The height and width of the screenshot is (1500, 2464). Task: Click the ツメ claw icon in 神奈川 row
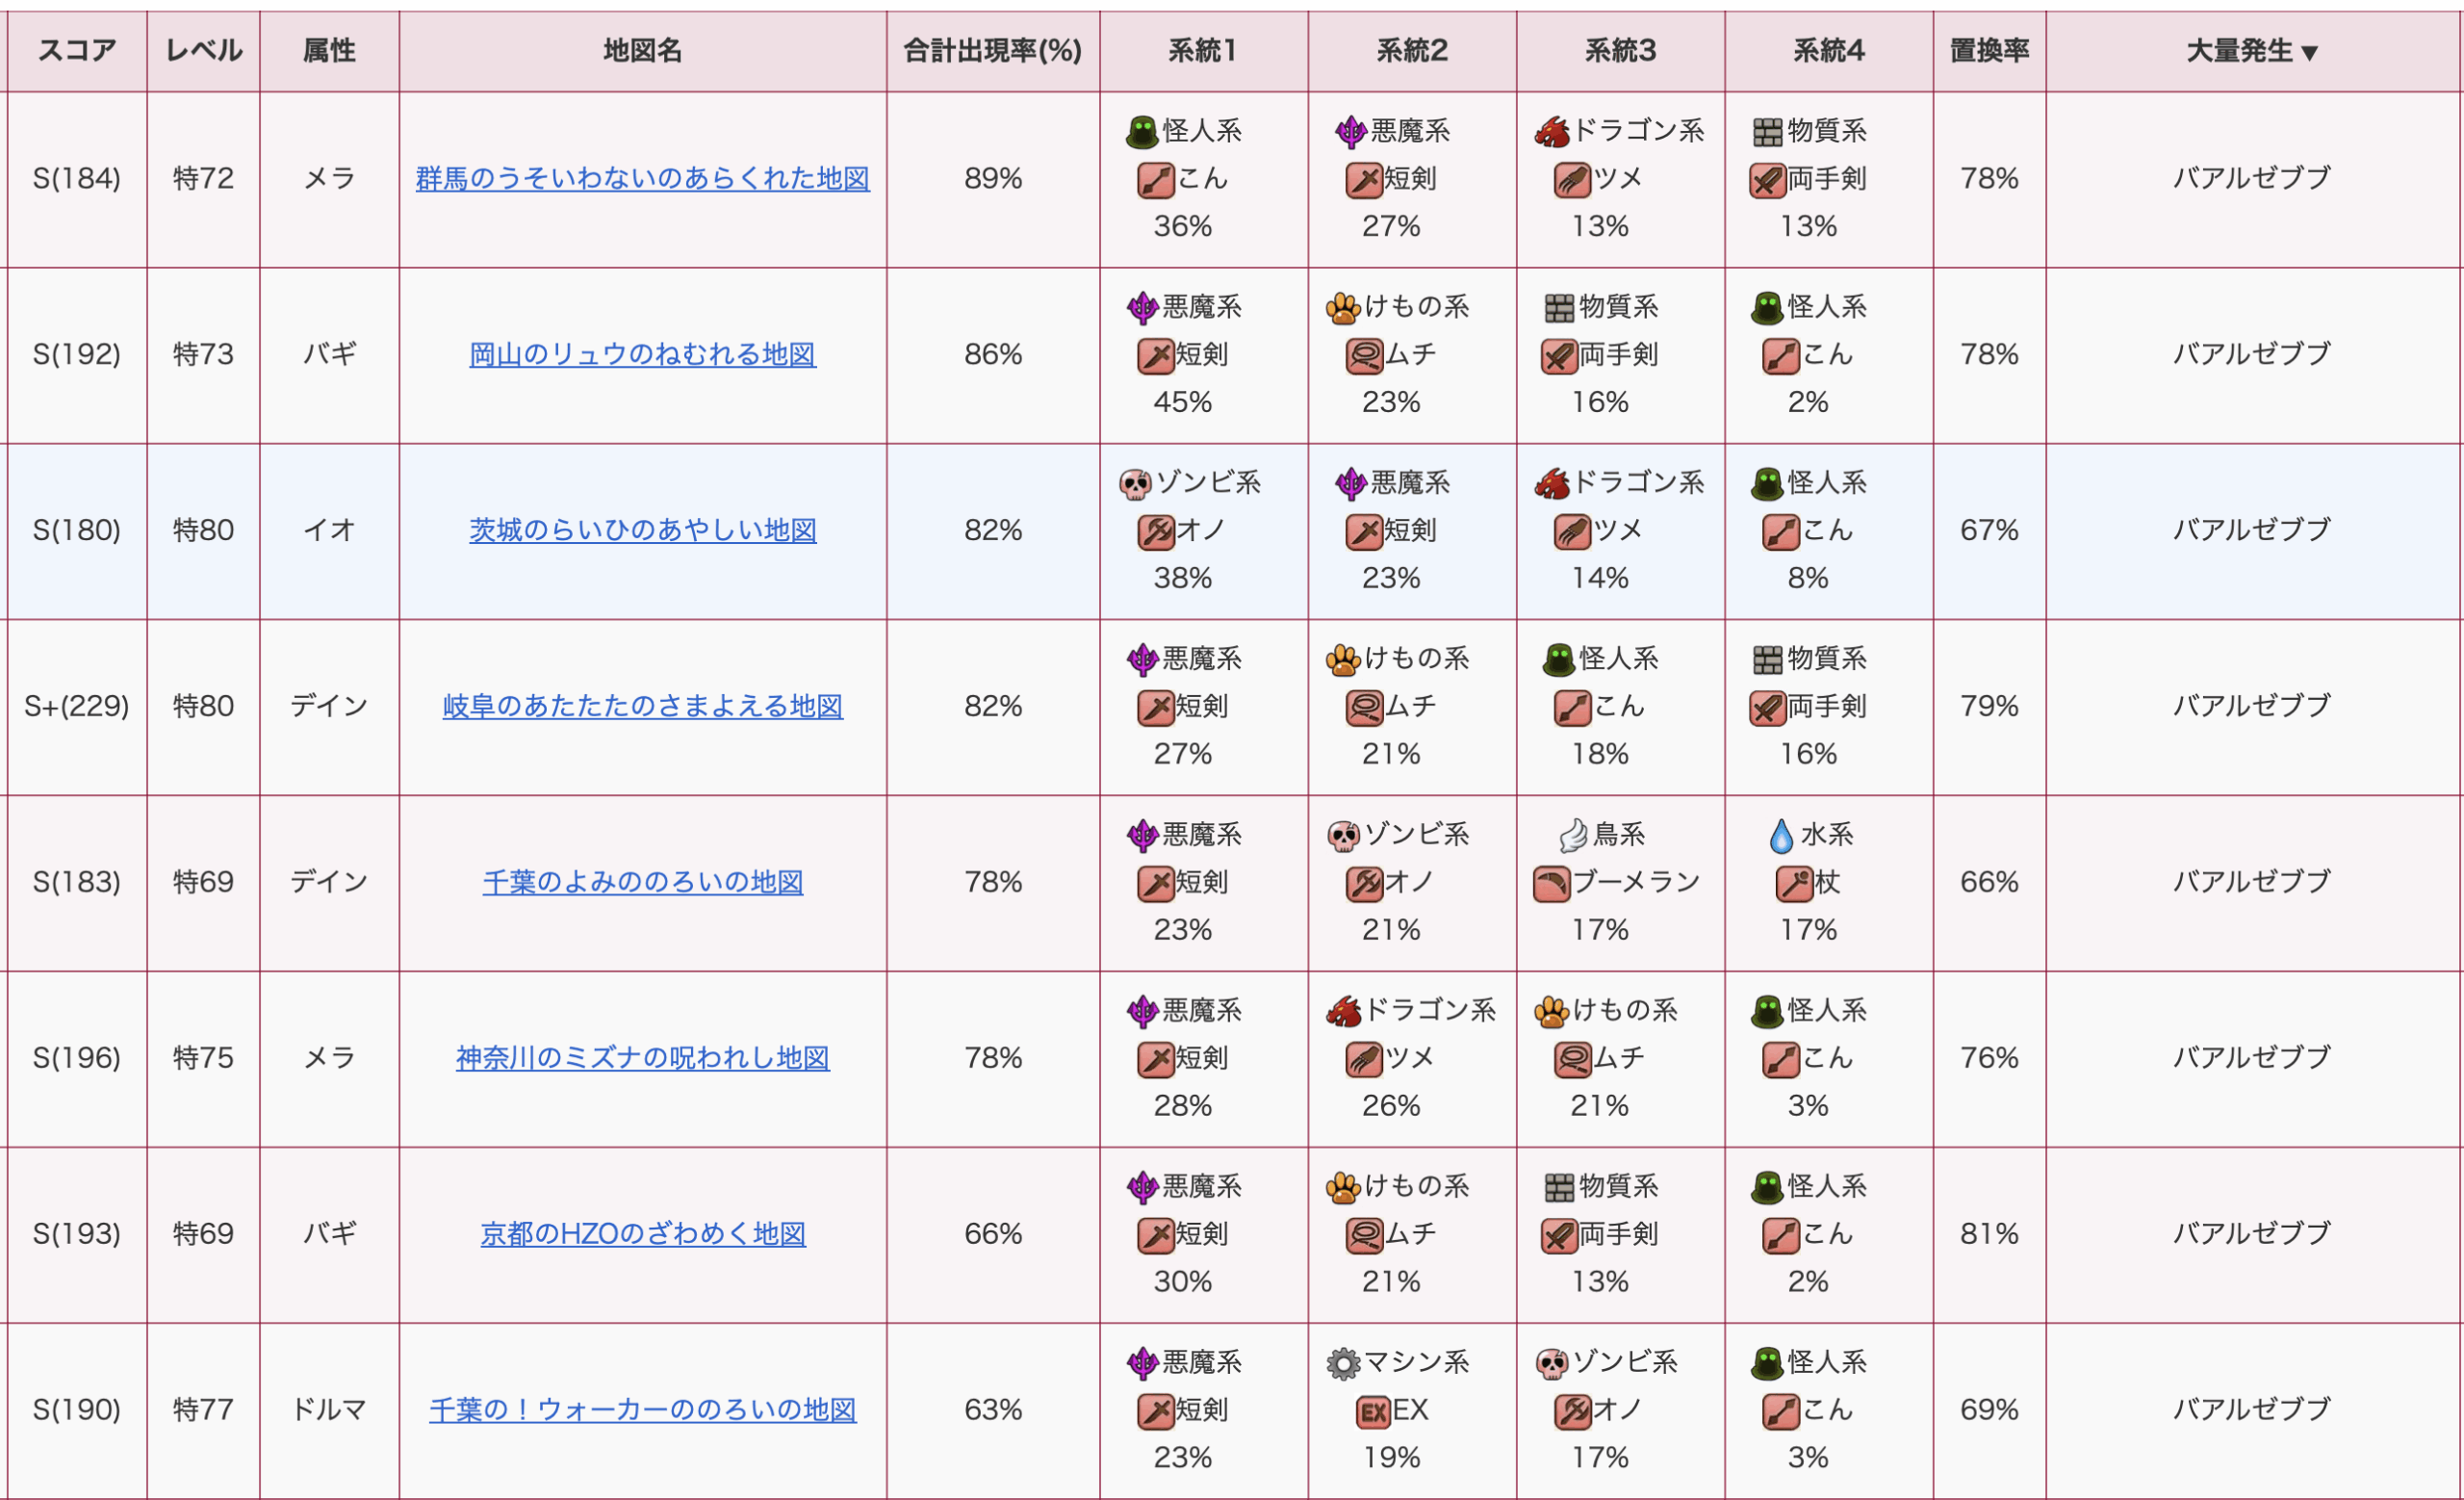tap(1364, 1059)
